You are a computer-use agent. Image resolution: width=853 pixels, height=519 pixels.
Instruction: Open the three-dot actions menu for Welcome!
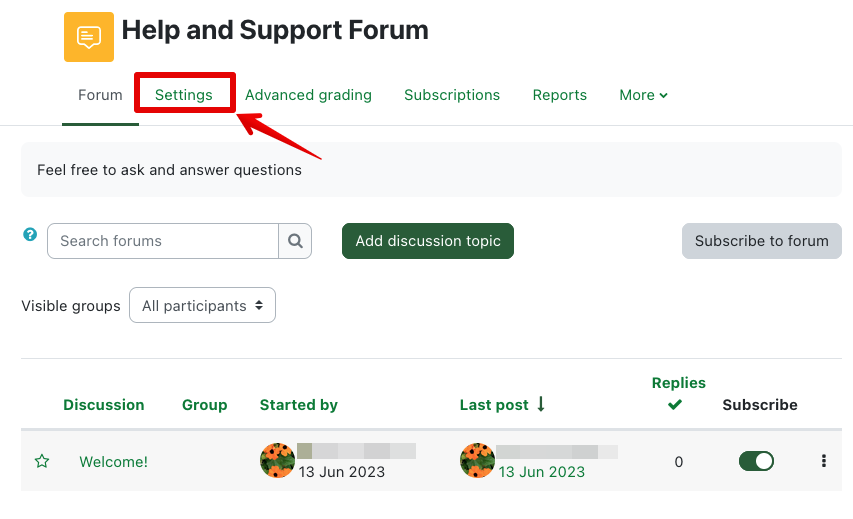tap(824, 461)
